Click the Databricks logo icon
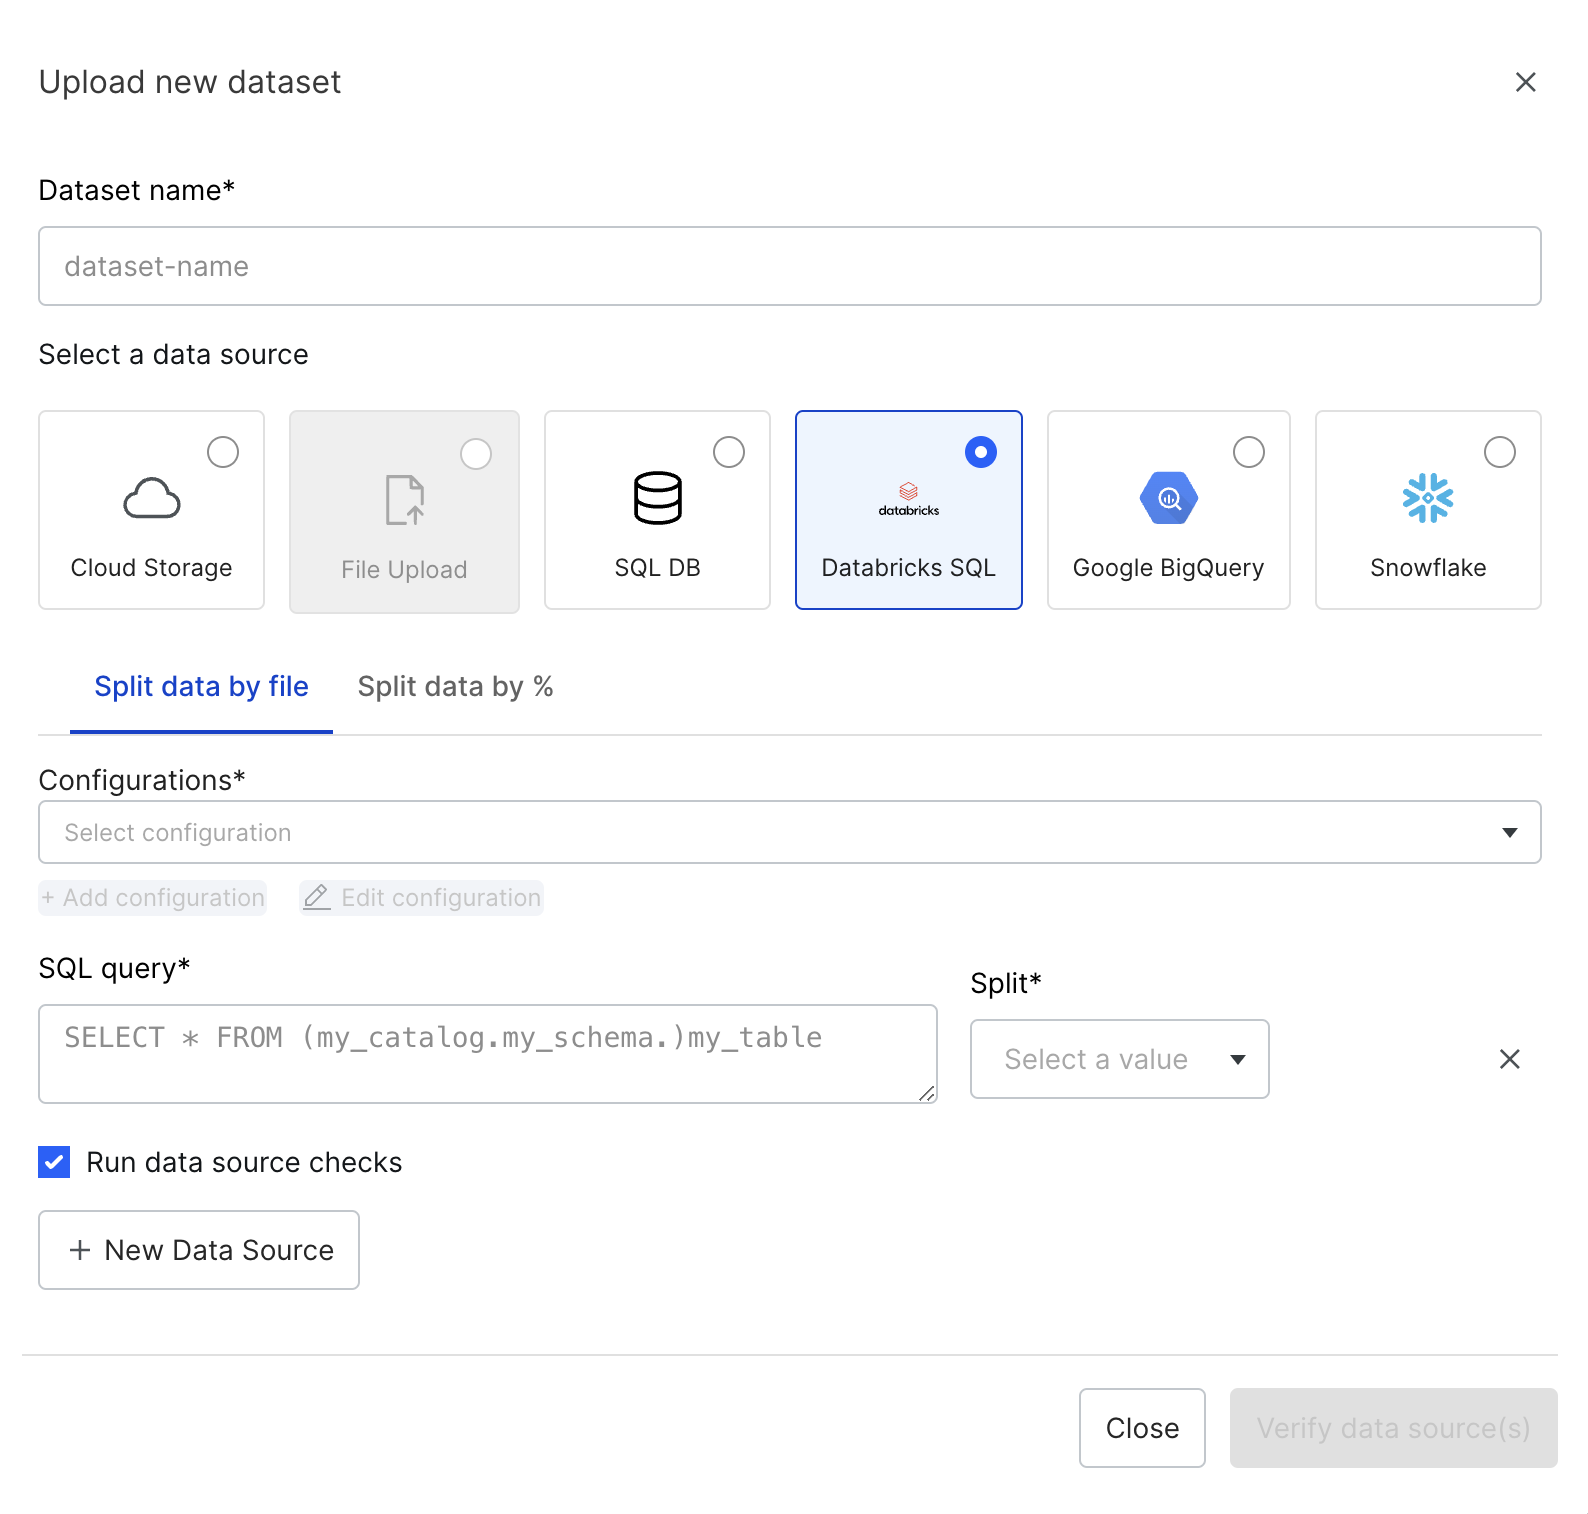The height and width of the screenshot is (1514, 1588). (x=909, y=499)
